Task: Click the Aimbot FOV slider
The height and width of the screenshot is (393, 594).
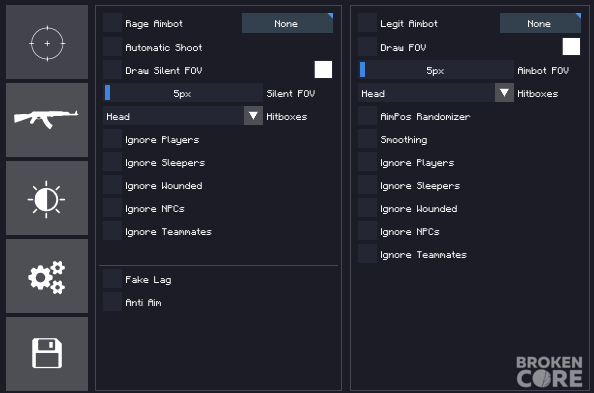Action: pyautogui.click(x=436, y=70)
